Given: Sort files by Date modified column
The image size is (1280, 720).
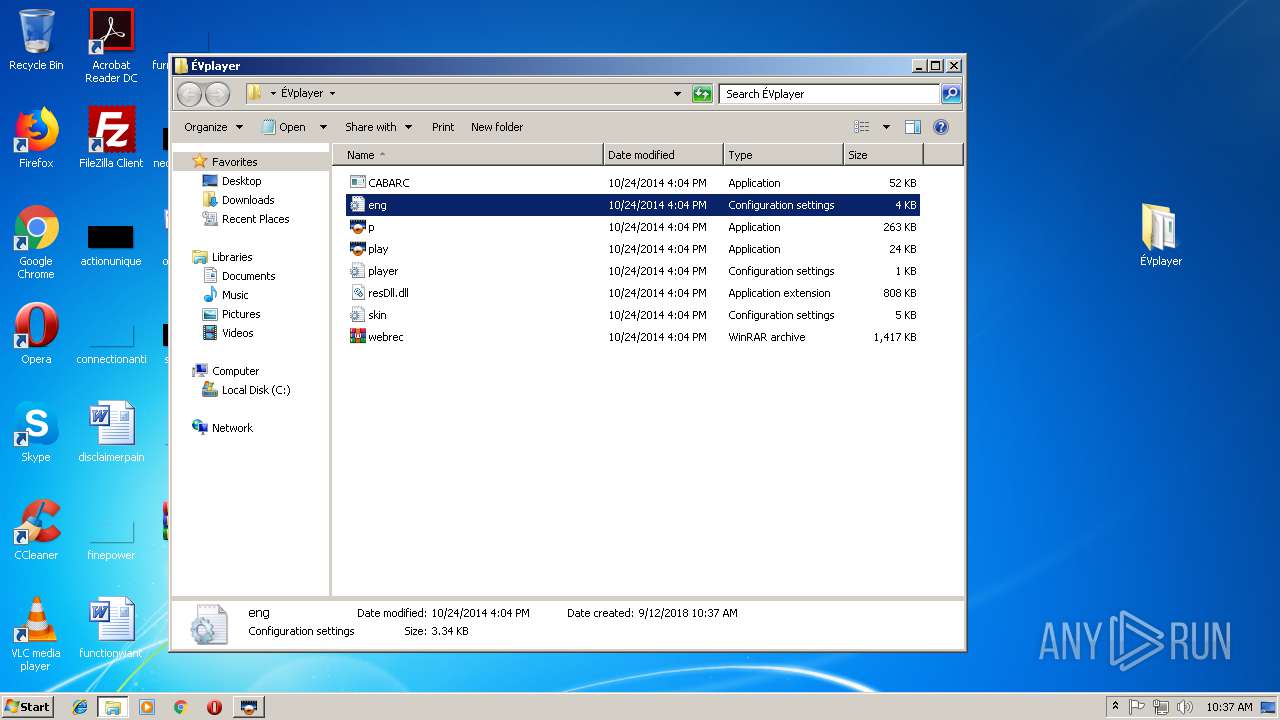Looking at the screenshot, I should pos(663,155).
